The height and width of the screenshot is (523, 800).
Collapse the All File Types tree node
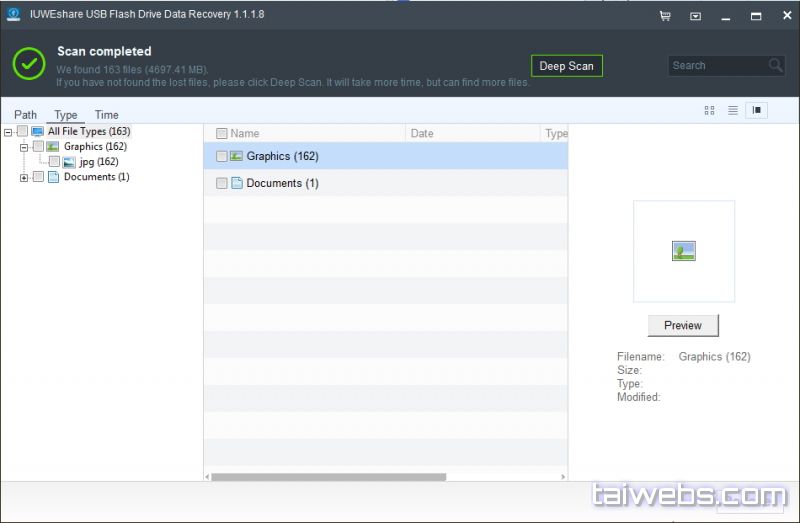pyautogui.click(x=8, y=132)
